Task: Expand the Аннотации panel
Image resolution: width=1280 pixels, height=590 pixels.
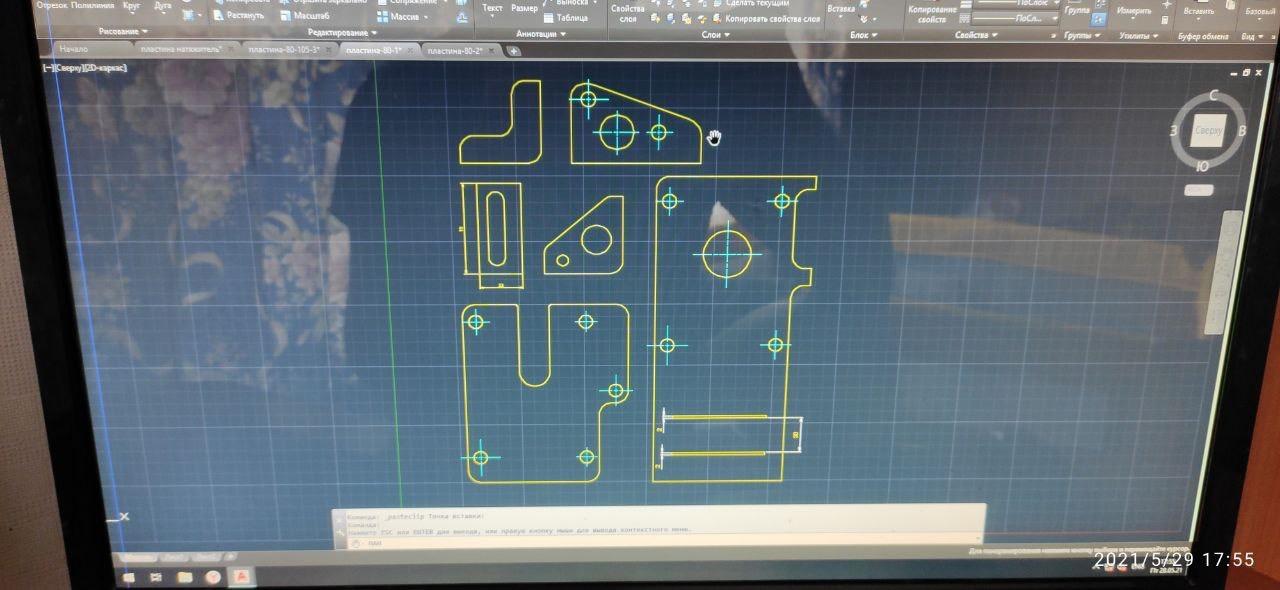Action: point(541,34)
